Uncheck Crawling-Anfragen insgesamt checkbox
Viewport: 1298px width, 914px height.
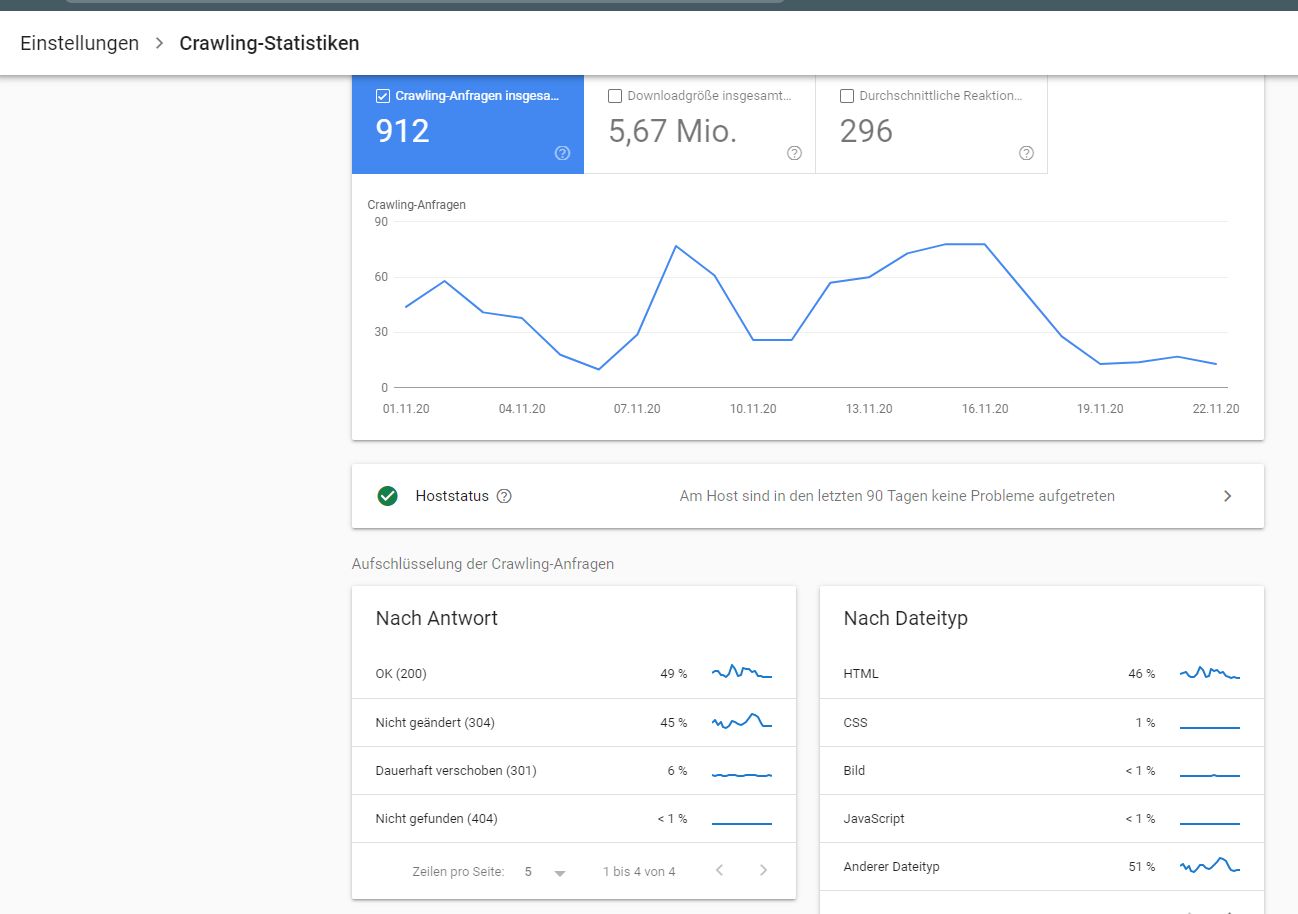click(382, 96)
